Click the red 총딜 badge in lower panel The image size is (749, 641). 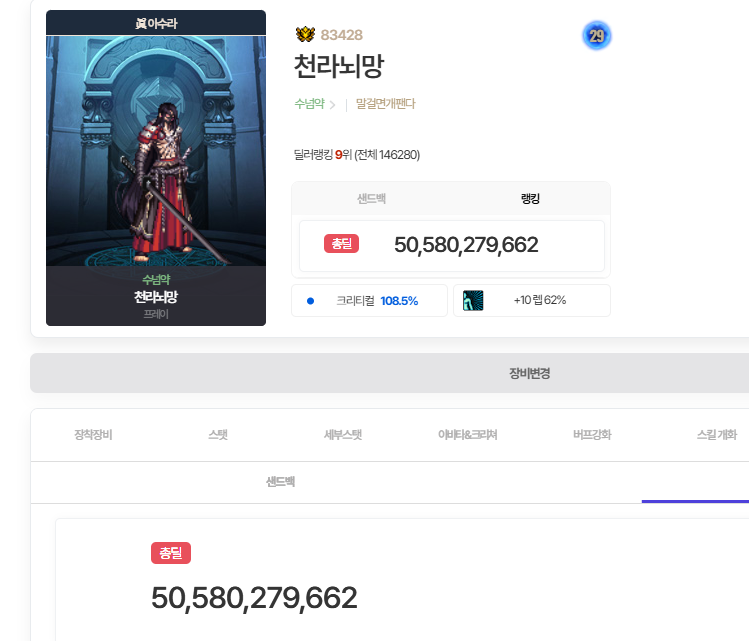click(x=170, y=553)
